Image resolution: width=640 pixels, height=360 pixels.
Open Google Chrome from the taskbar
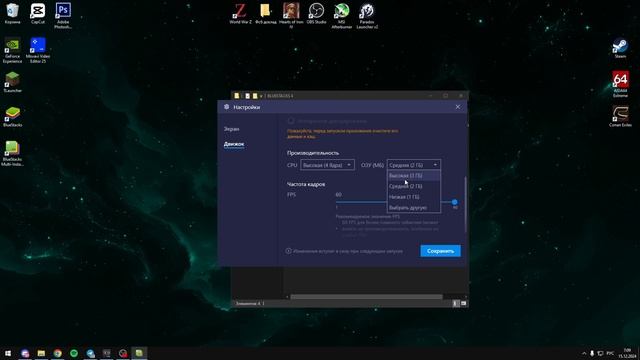tap(58, 353)
